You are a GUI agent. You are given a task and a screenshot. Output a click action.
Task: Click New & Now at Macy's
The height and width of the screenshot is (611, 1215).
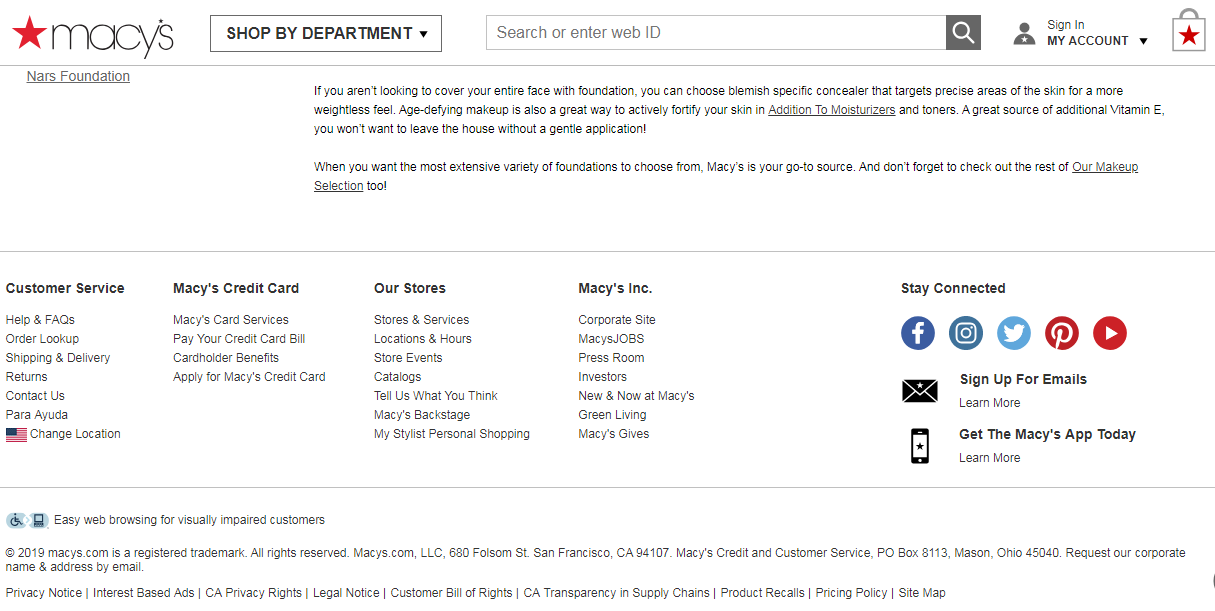pos(636,396)
